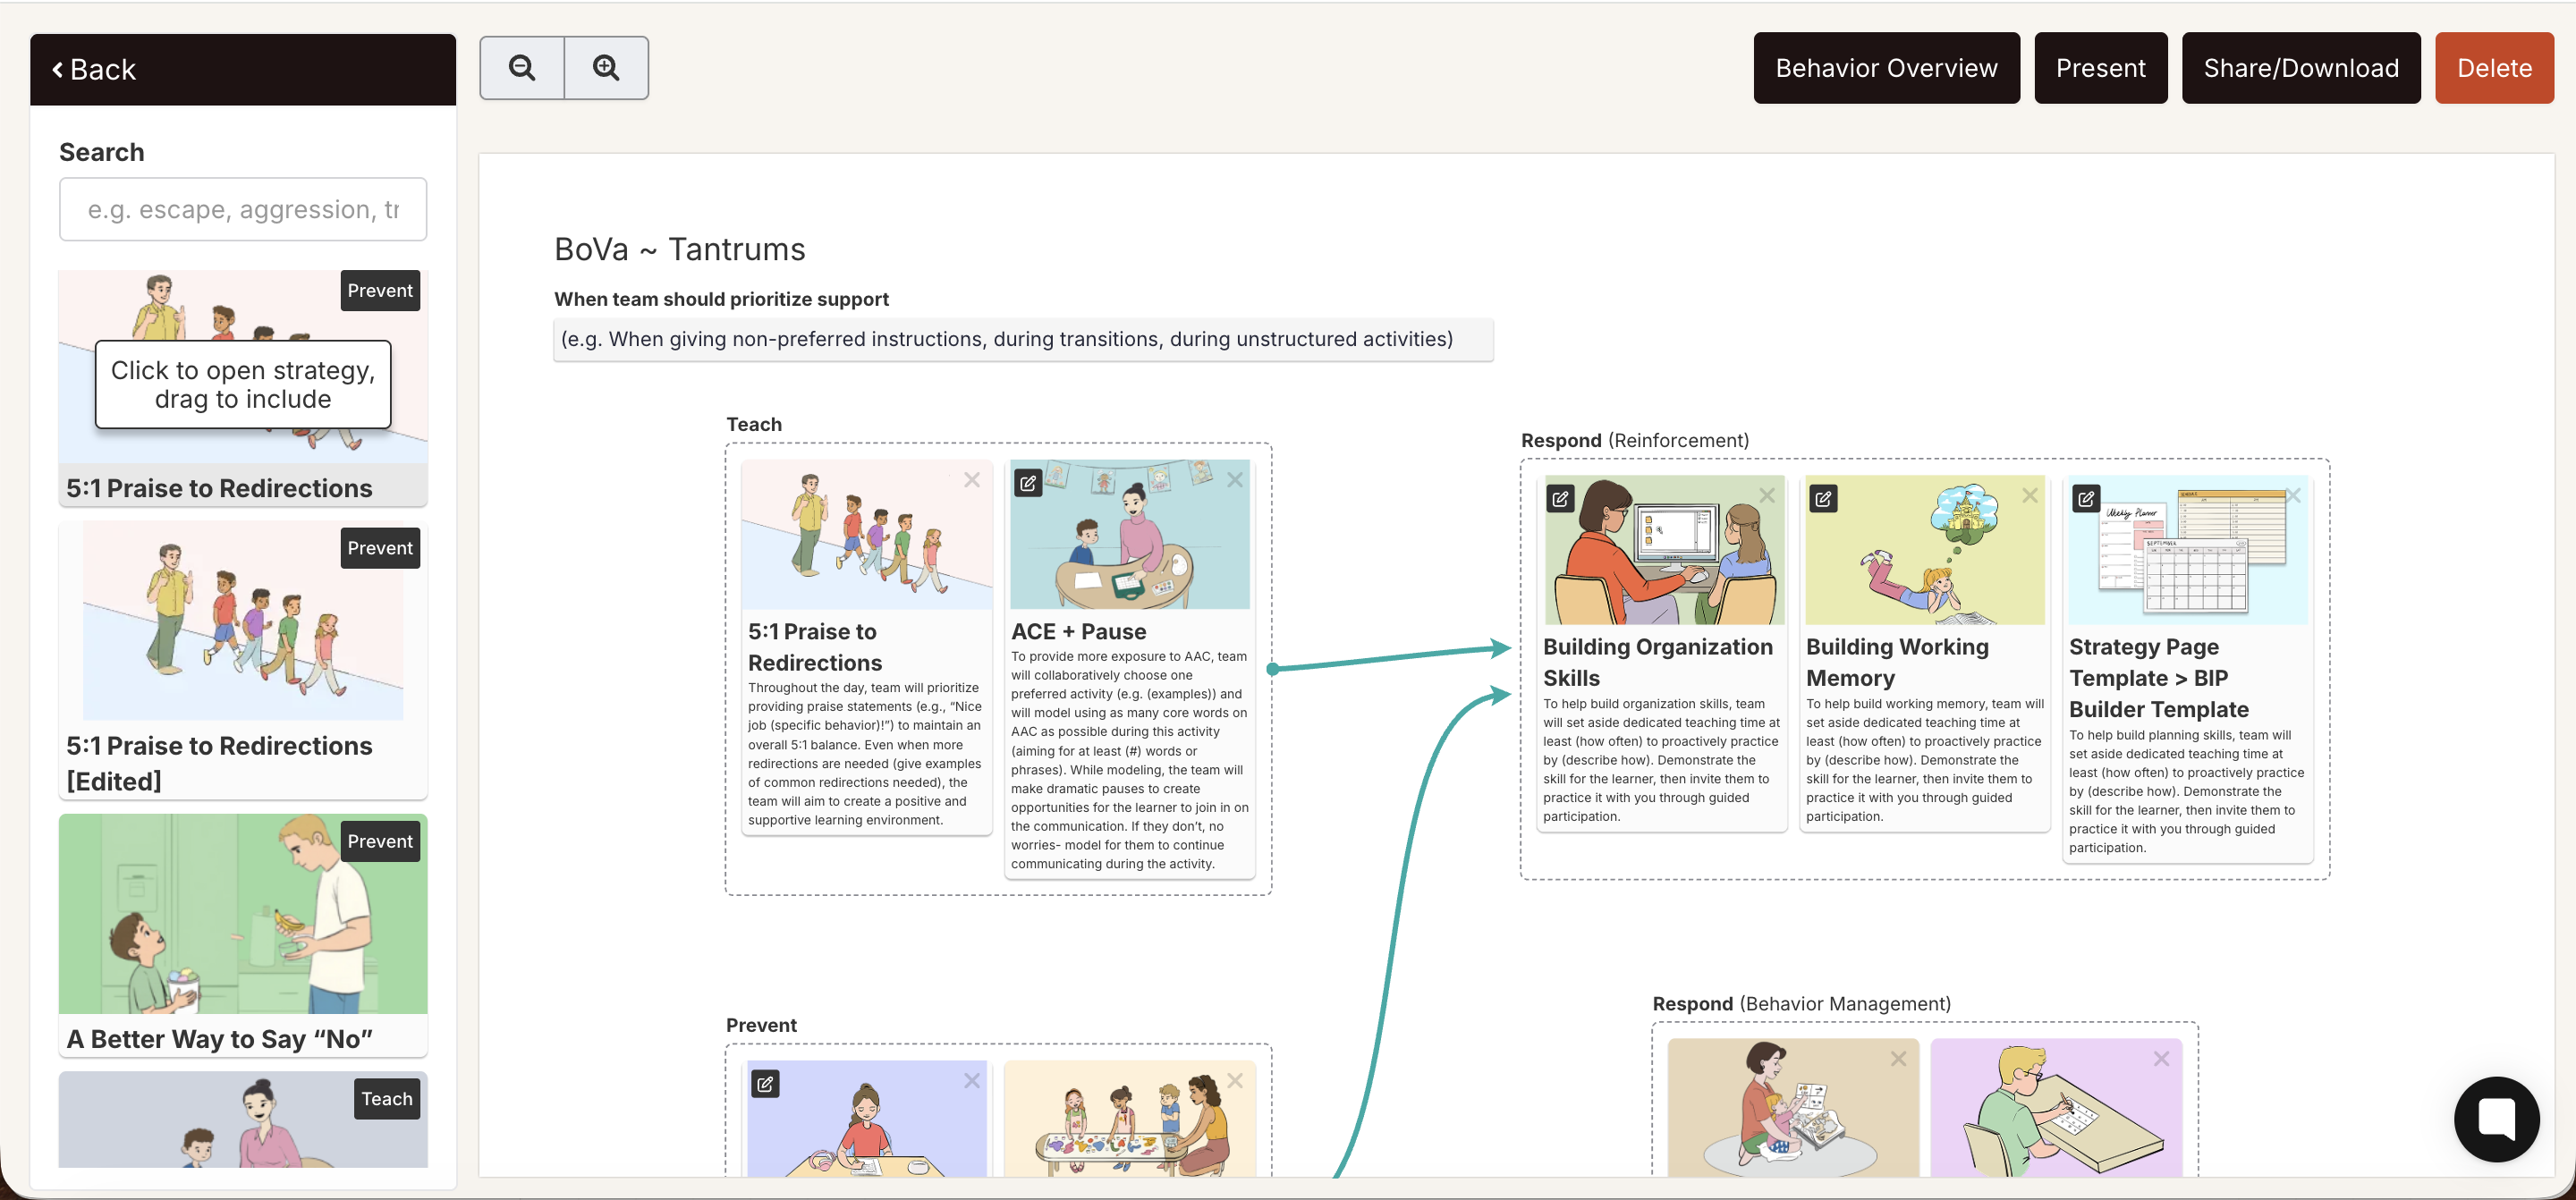This screenshot has height=1200, width=2576.
Task: Remove Building Organization Skills card
Action: pyautogui.click(x=1767, y=496)
